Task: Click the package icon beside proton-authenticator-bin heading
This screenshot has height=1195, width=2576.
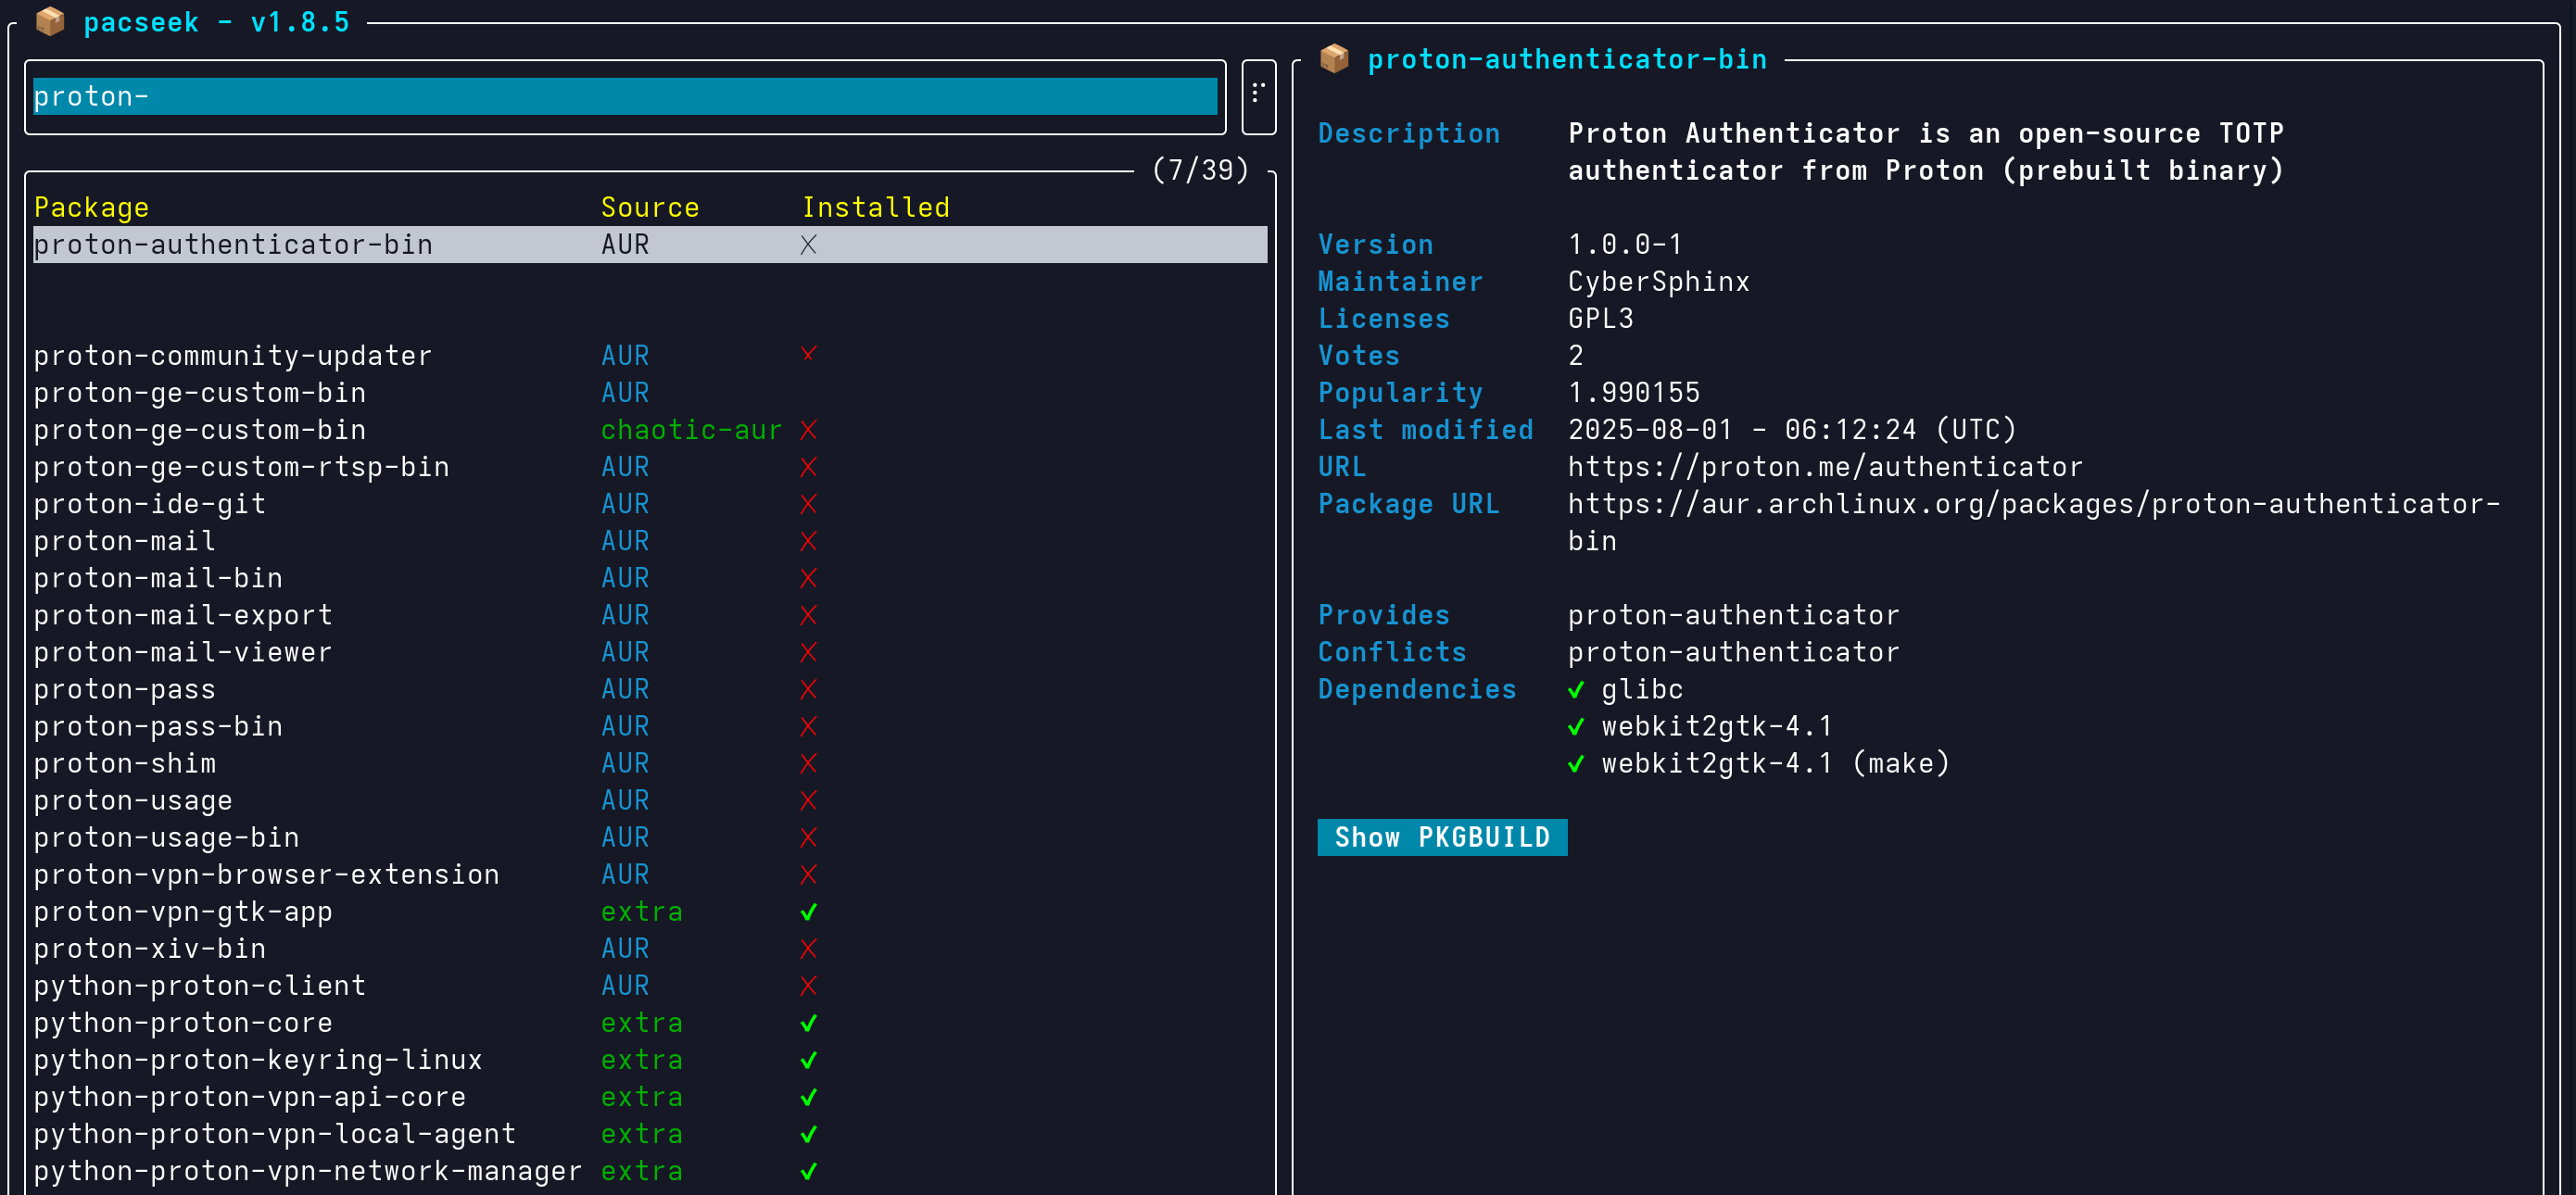Action: (x=1333, y=59)
